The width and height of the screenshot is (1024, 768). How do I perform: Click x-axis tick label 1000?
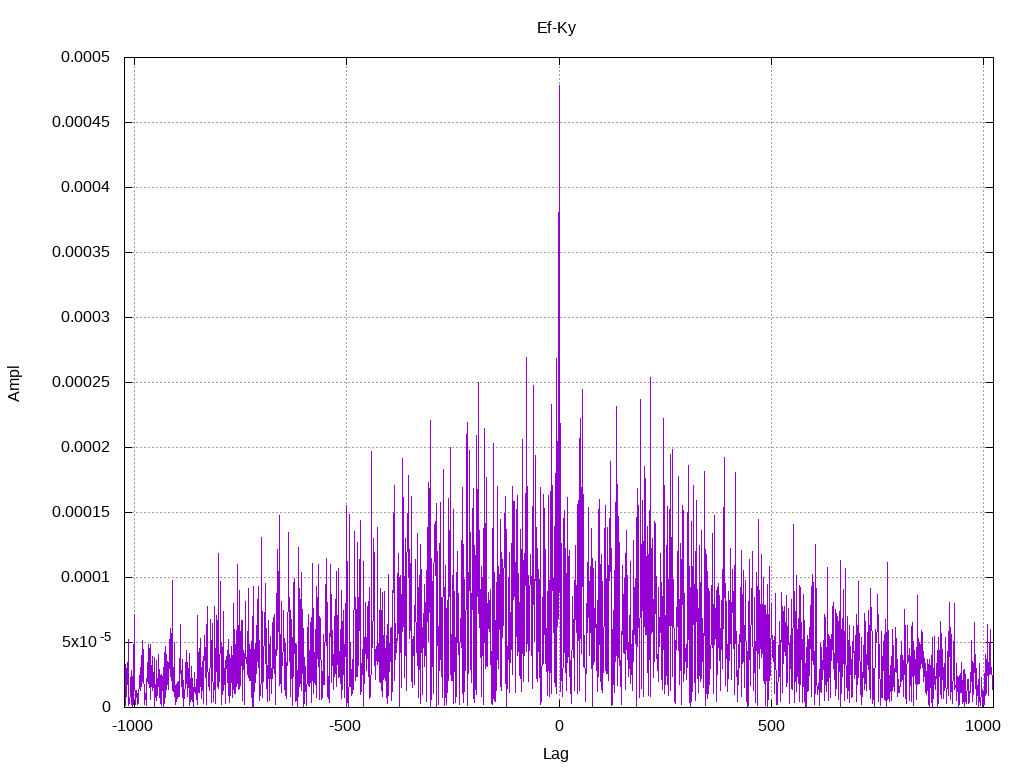pyautogui.click(x=983, y=726)
